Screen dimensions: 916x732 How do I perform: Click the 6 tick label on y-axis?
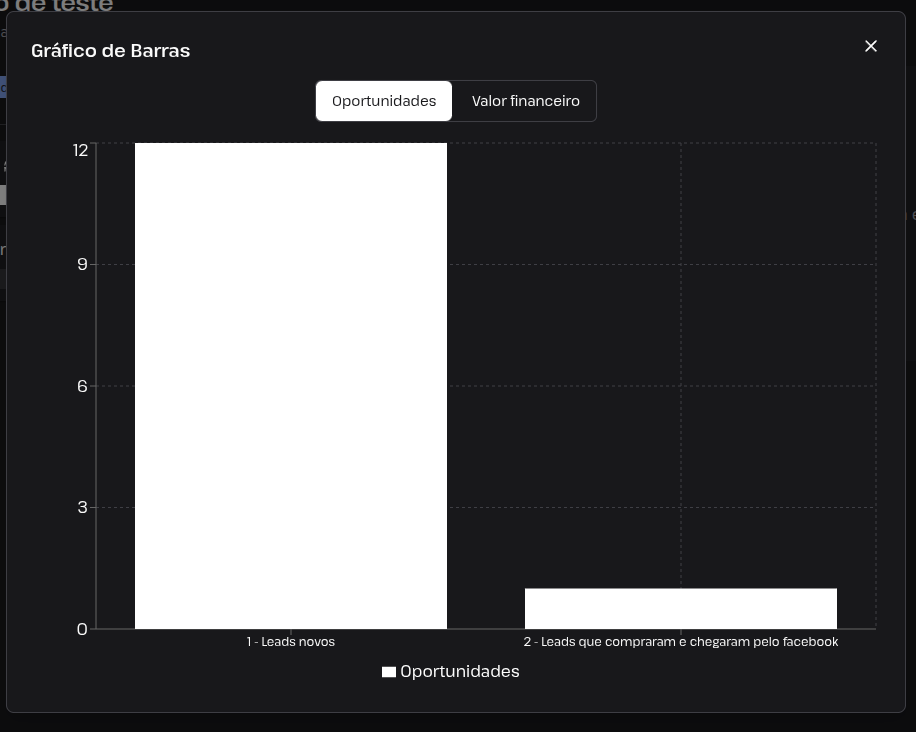(82, 386)
